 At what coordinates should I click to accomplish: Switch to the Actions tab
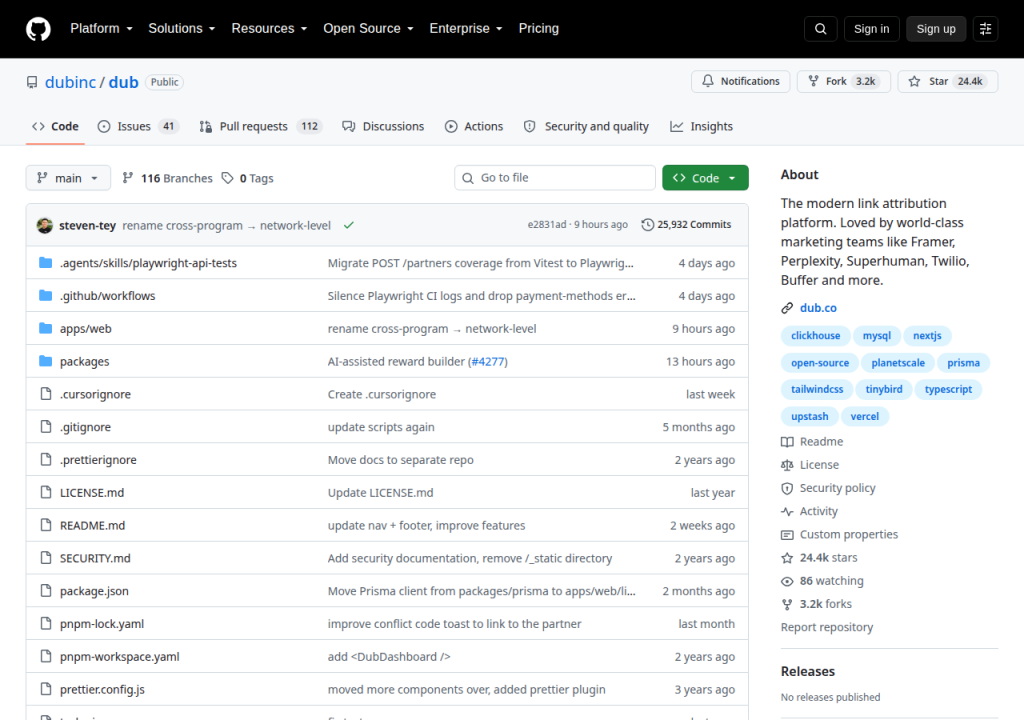coord(474,126)
